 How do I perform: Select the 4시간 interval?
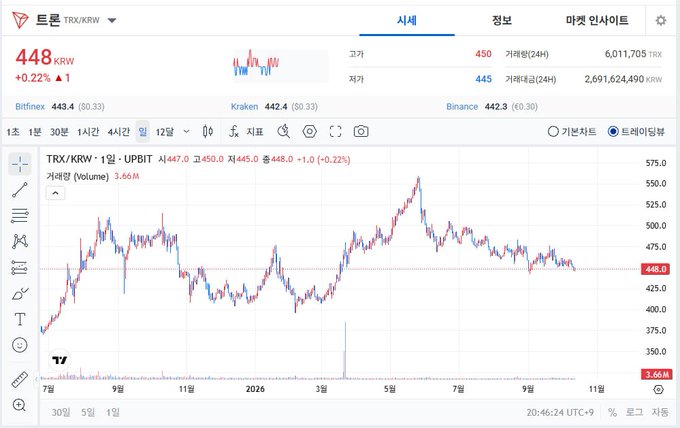tap(119, 131)
